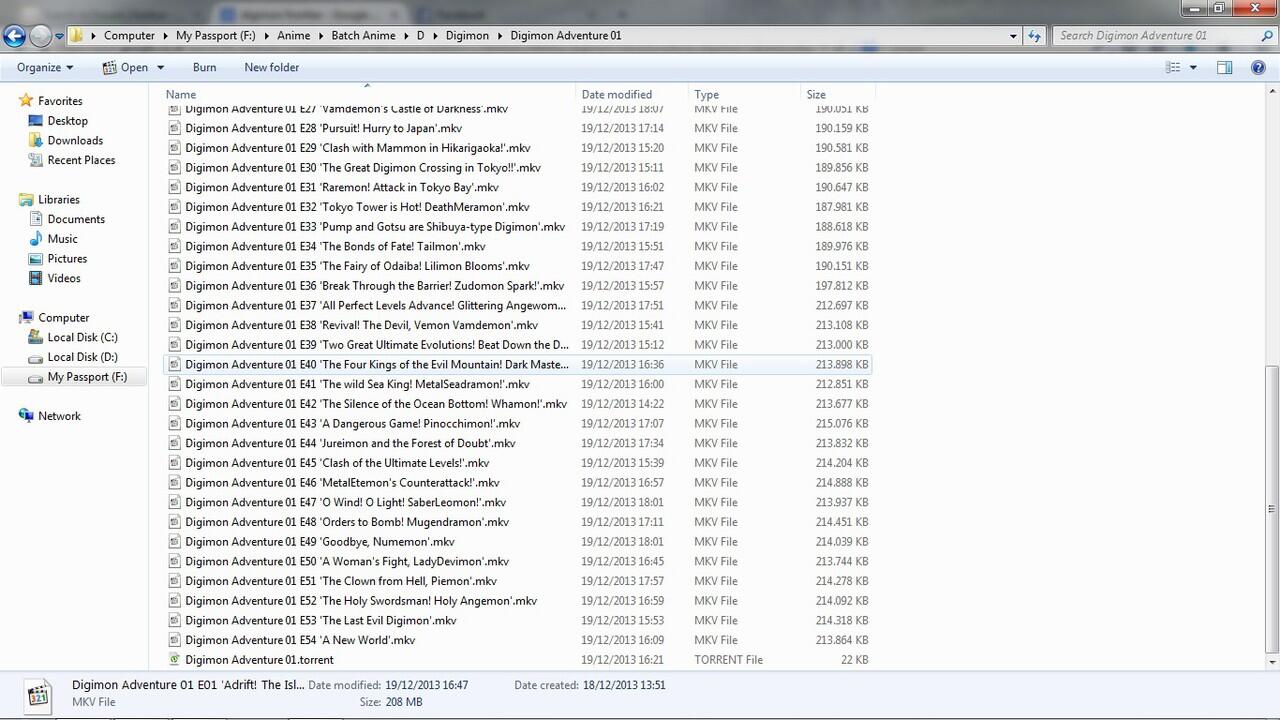Image resolution: width=1280 pixels, height=720 pixels.
Task: Sort by the Type column header
Action: pos(745,94)
